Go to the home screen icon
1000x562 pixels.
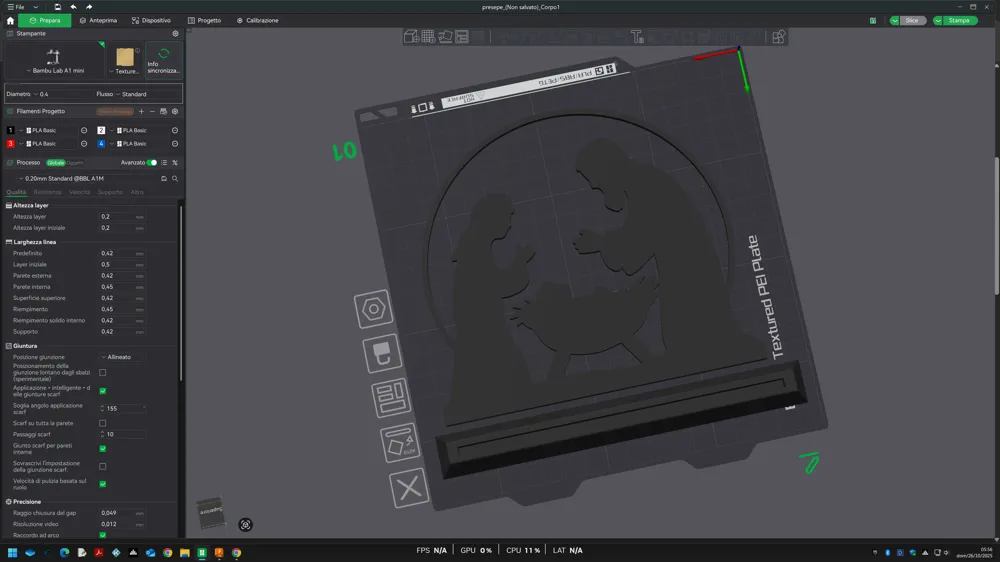[10, 20]
